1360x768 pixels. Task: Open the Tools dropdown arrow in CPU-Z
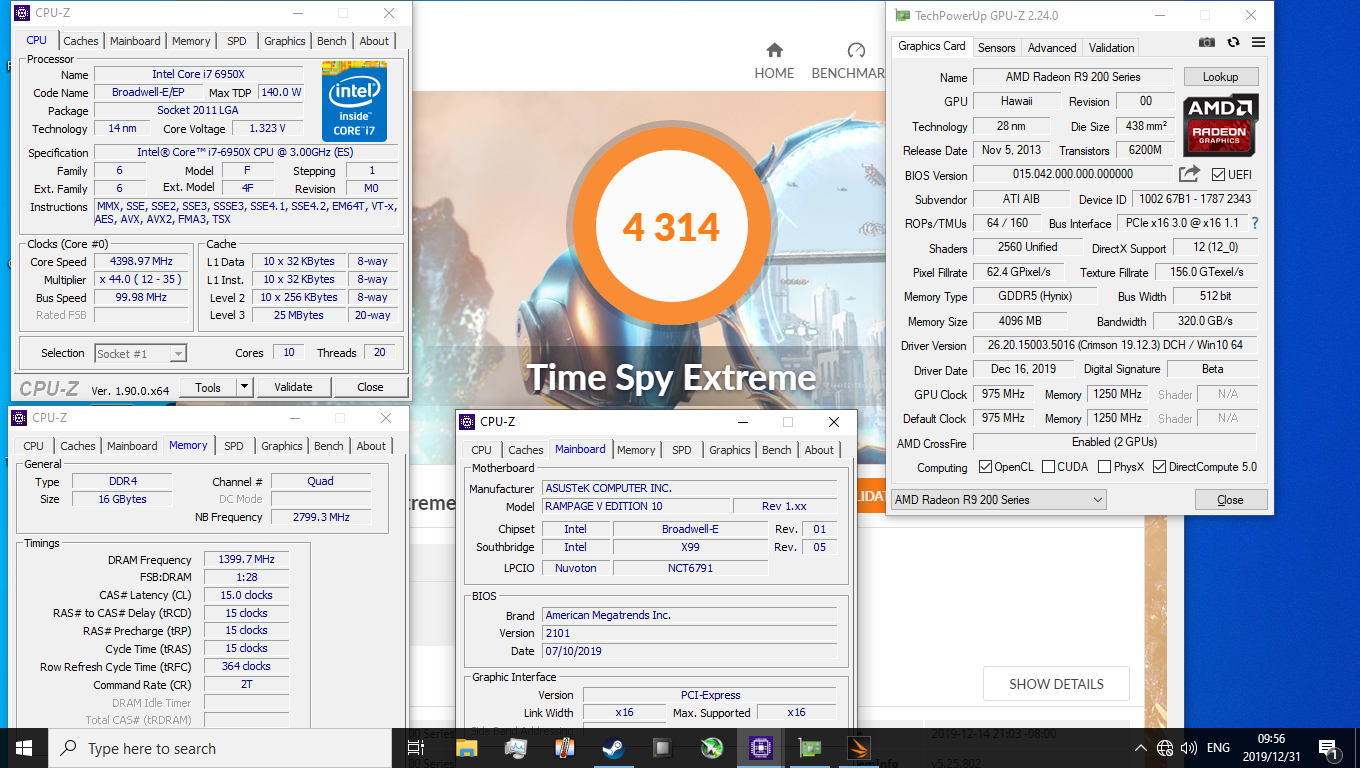244,387
